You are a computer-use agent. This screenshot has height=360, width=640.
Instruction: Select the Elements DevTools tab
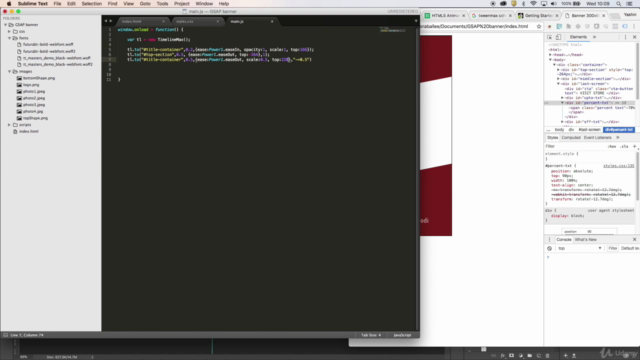(x=578, y=37)
